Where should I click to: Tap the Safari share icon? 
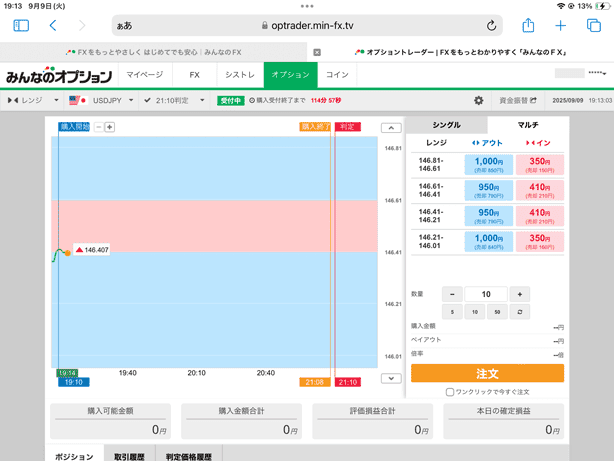528,26
